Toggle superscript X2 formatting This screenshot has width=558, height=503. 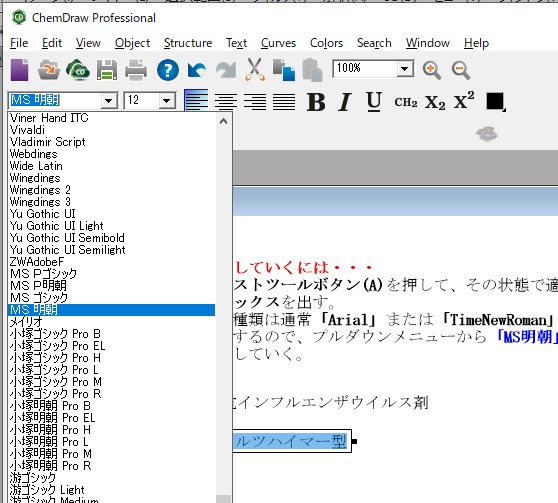[x=464, y=101]
